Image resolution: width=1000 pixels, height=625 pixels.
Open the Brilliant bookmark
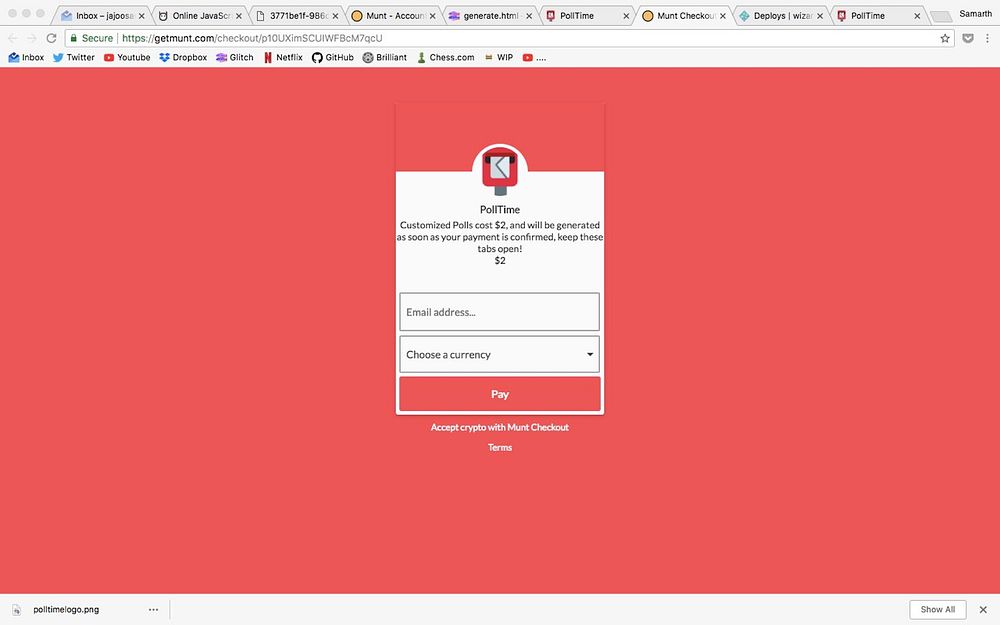pyautogui.click(x=385, y=57)
